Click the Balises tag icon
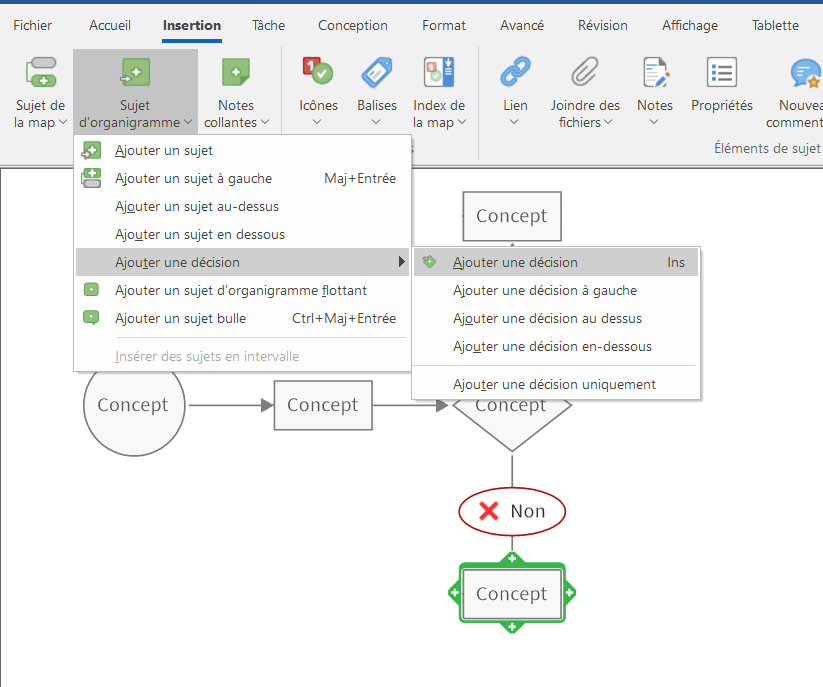Image resolution: width=823 pixels, height=687 pixels. point(377,73)
